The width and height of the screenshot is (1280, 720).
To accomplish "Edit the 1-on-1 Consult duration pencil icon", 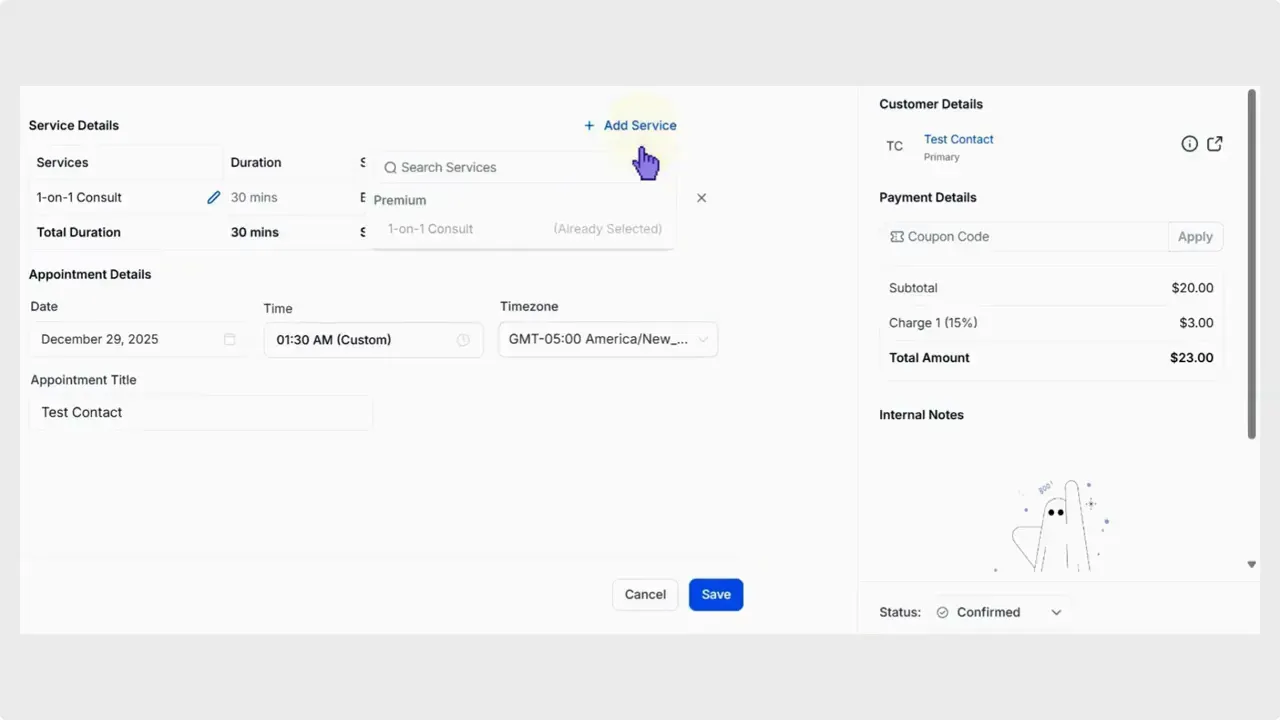I will point(213,197).
